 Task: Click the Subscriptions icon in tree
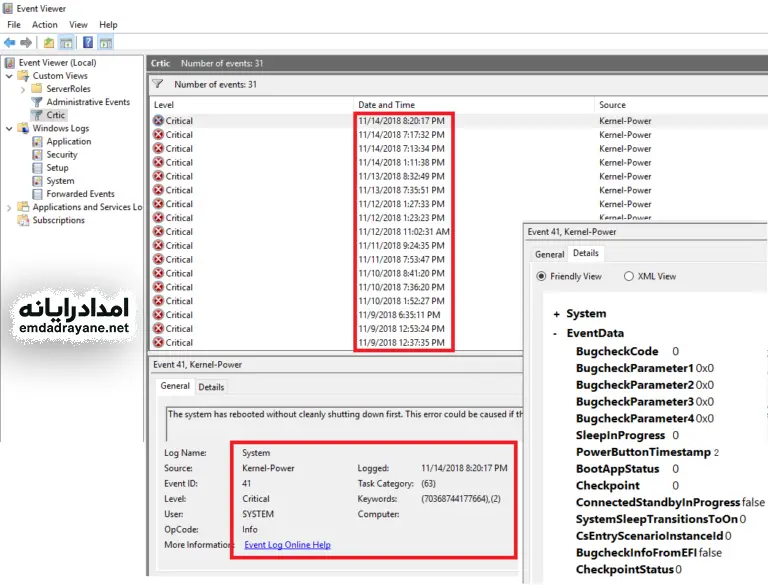23,220
